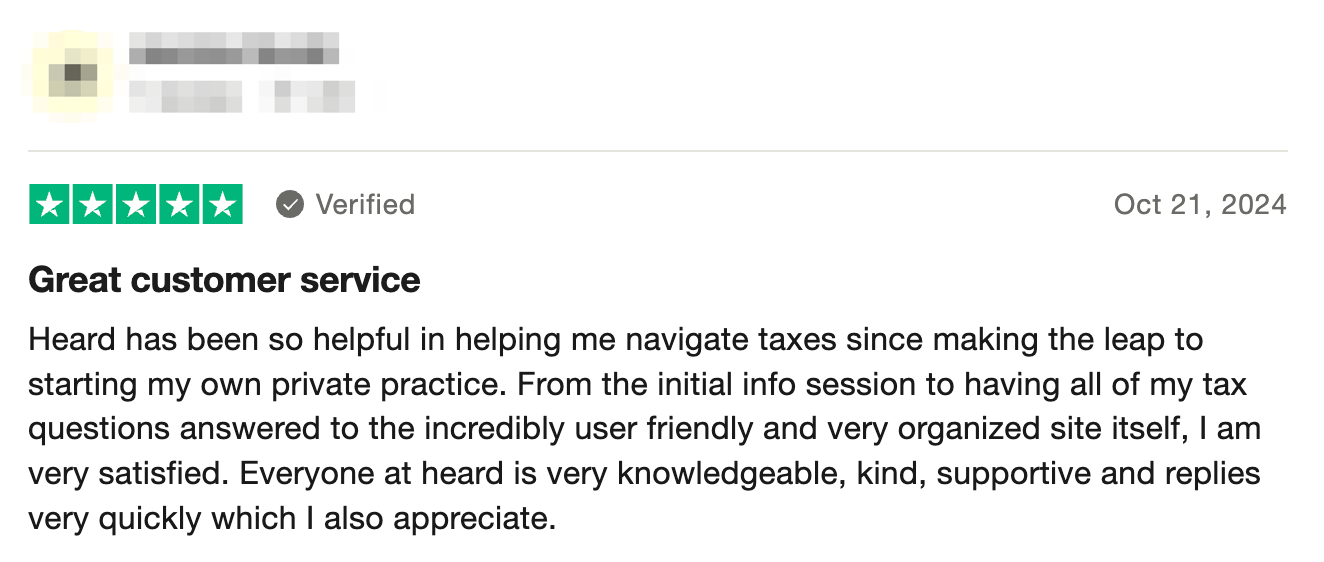
Task: Click the second blurred detail under reviewer name
Action: tap(307, 96)
